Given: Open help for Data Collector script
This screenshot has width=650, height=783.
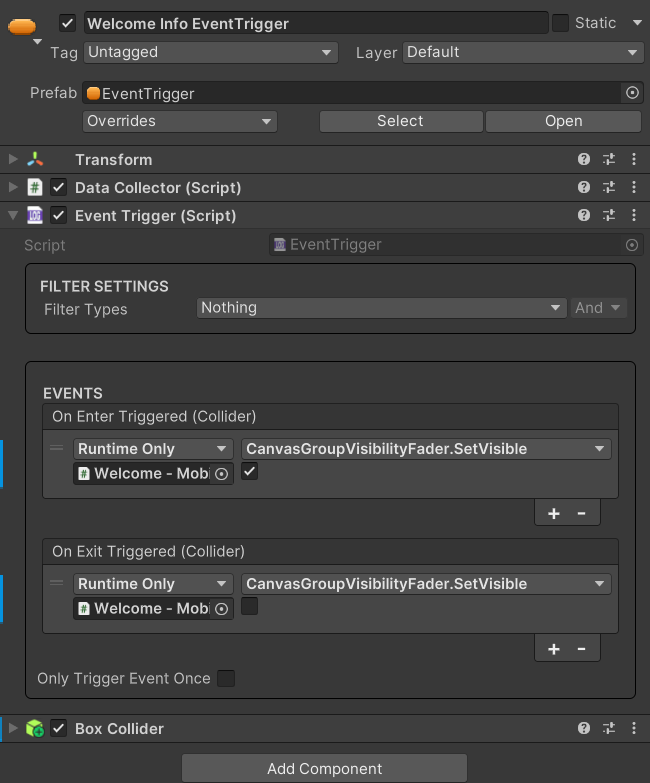Looking at the screenshot, I should pyautogui.click(x=584, y=187).
